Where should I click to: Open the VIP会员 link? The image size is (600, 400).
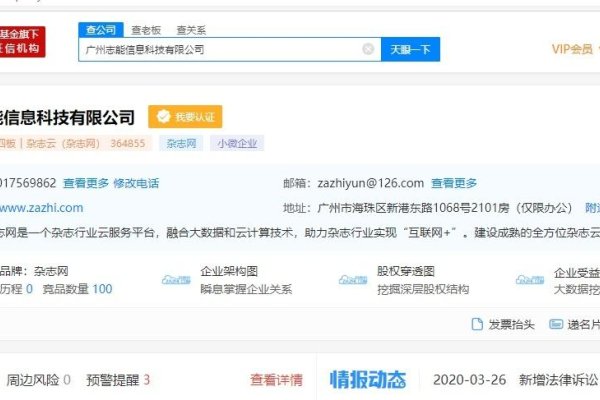[x=572, y=49]
